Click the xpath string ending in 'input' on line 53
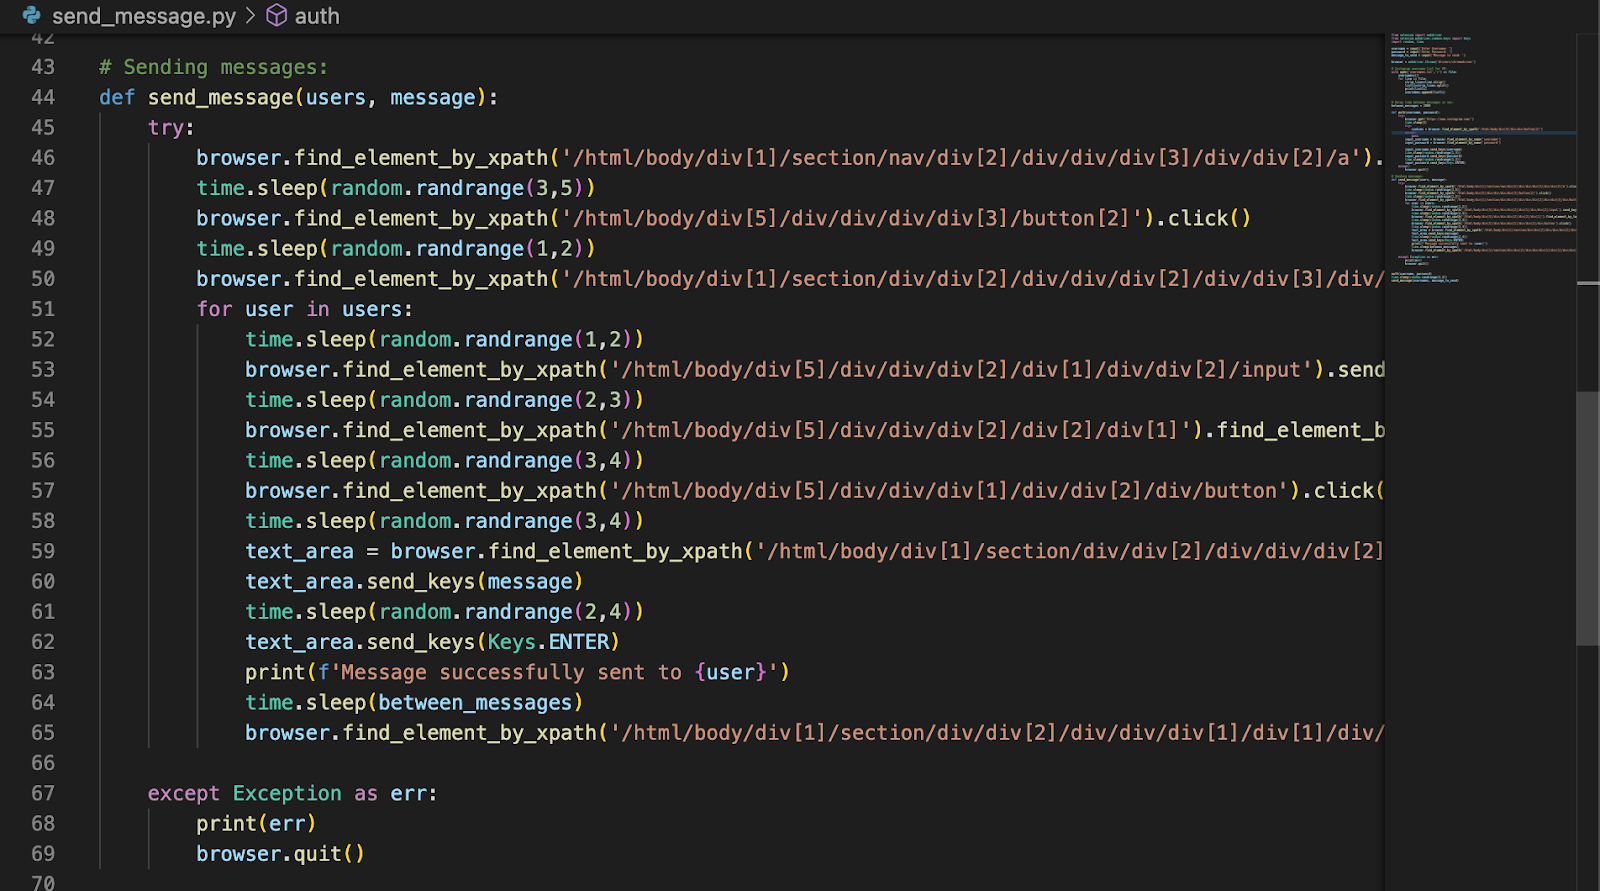Screen dimensions: 1600x891 (x=962, y=370)
